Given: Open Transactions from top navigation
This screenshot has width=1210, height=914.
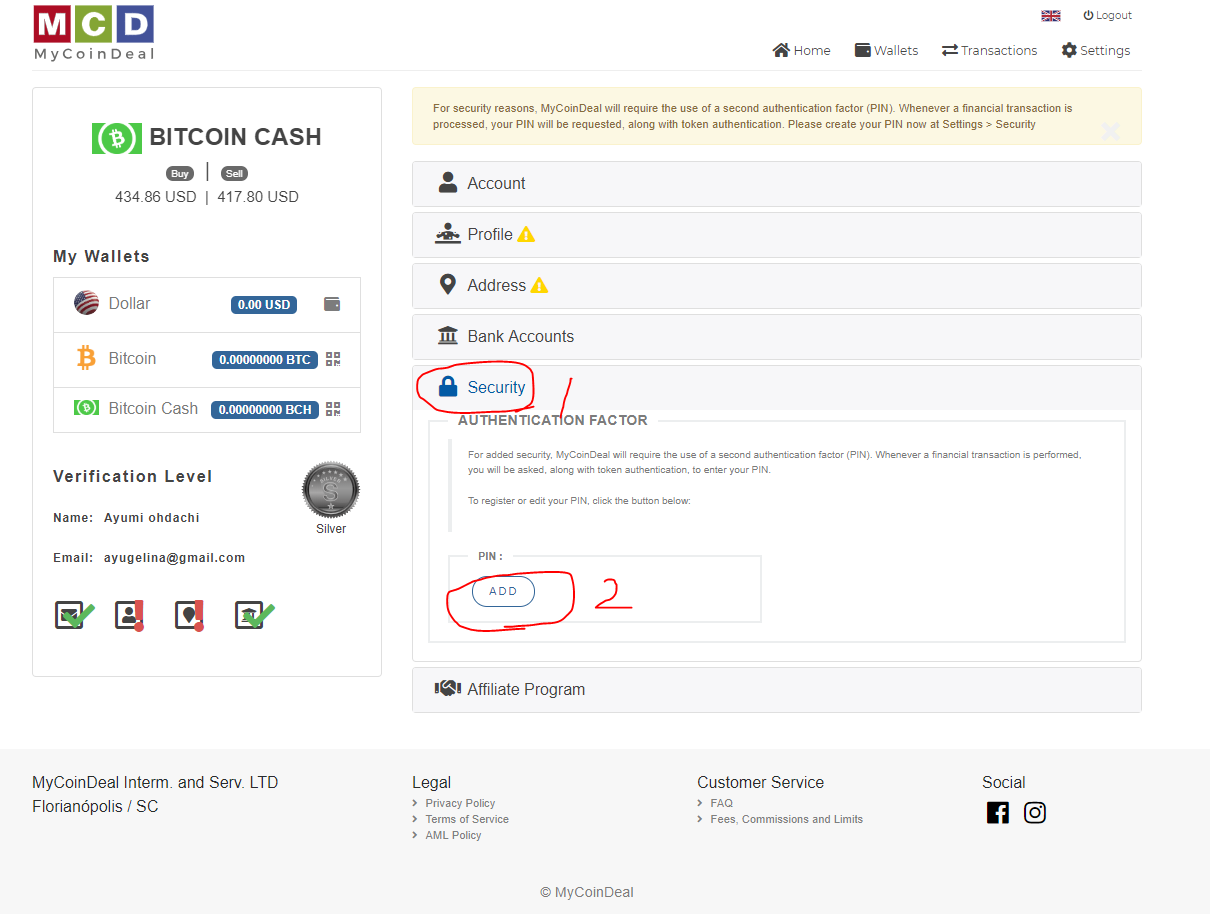Looking at the screenshot, I should click(x=989, y=50).
